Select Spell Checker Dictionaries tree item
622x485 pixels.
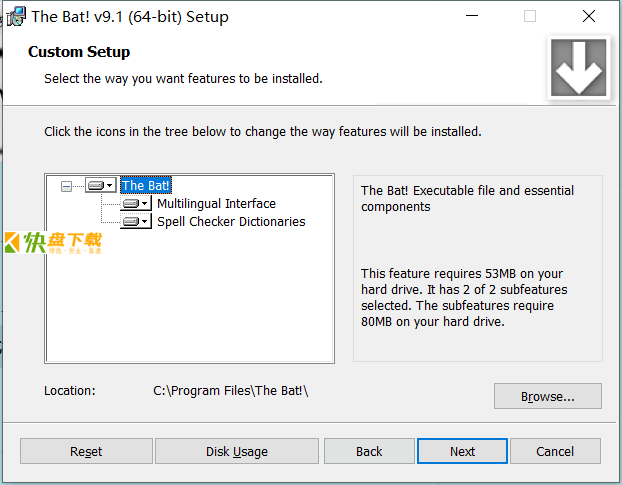(x=231, y=221)
